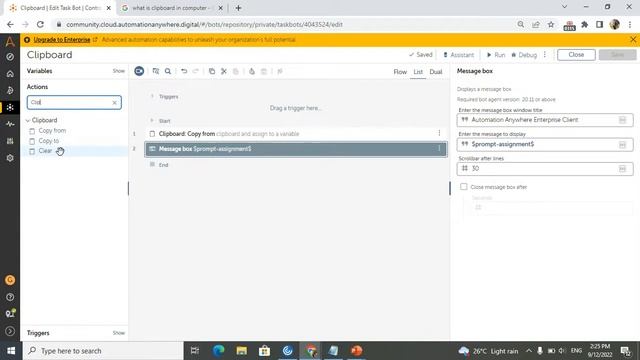640x360 pixels.
Task: Show the Triggers panel at bottom left
Action: (119, 333)
